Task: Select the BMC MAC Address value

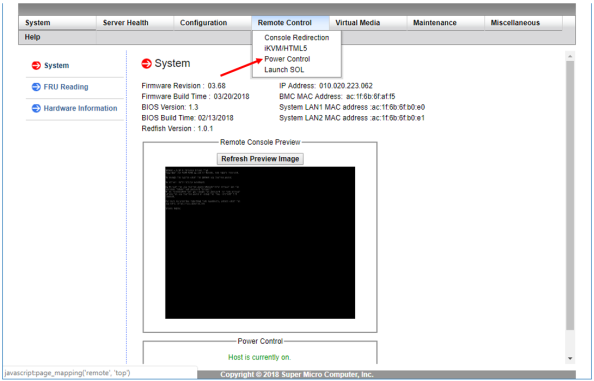Action: tap(370, 96)
